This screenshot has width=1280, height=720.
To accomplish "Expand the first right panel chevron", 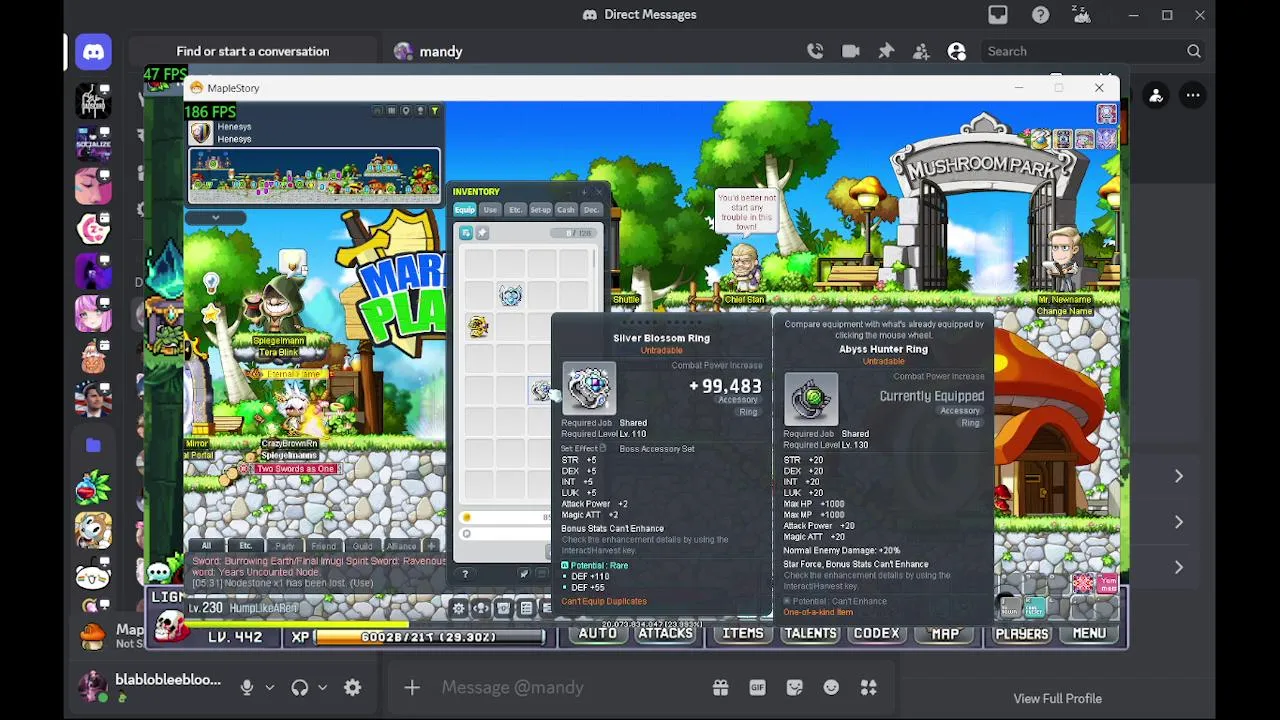I will 1179,477.
